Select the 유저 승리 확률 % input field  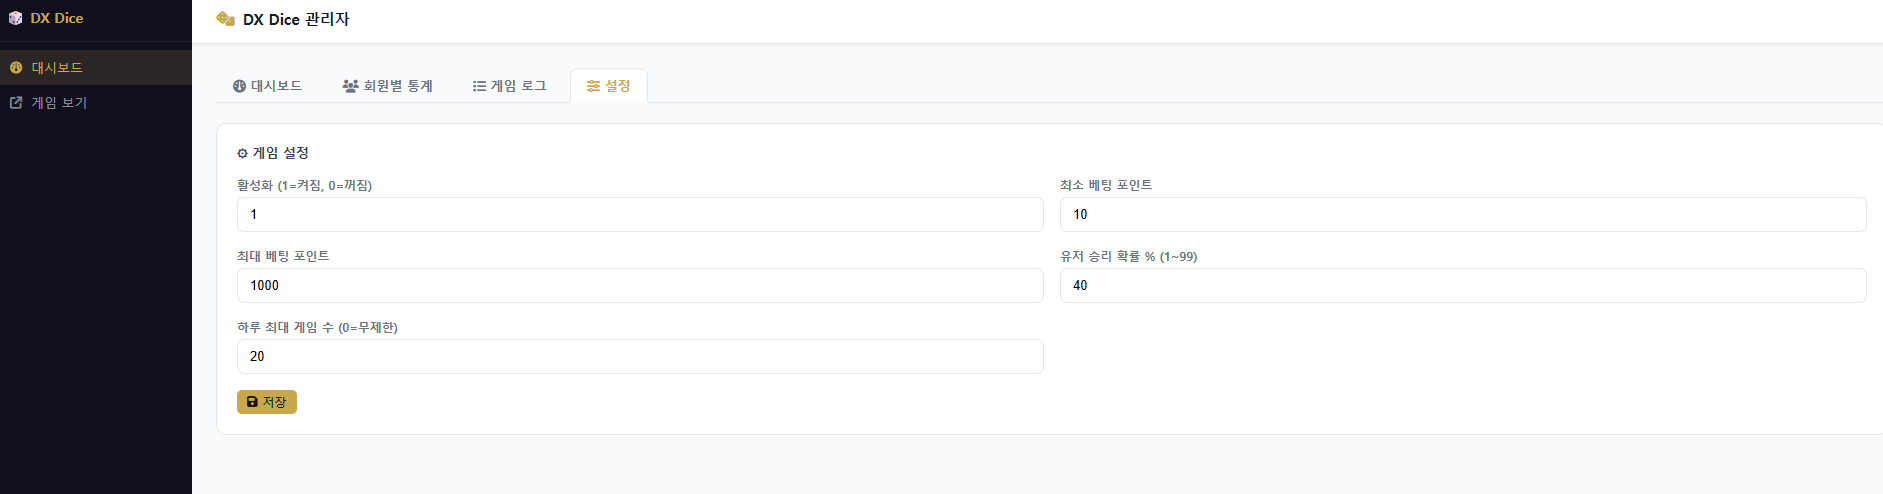(1463, 285)
